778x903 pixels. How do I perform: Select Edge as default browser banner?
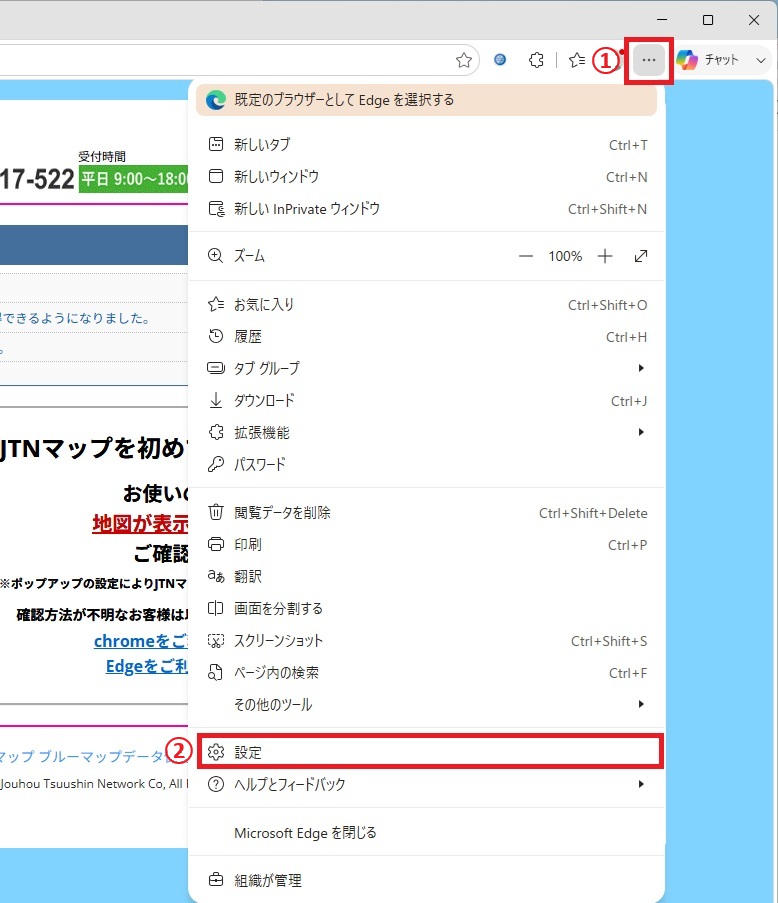tap(427, 100)
